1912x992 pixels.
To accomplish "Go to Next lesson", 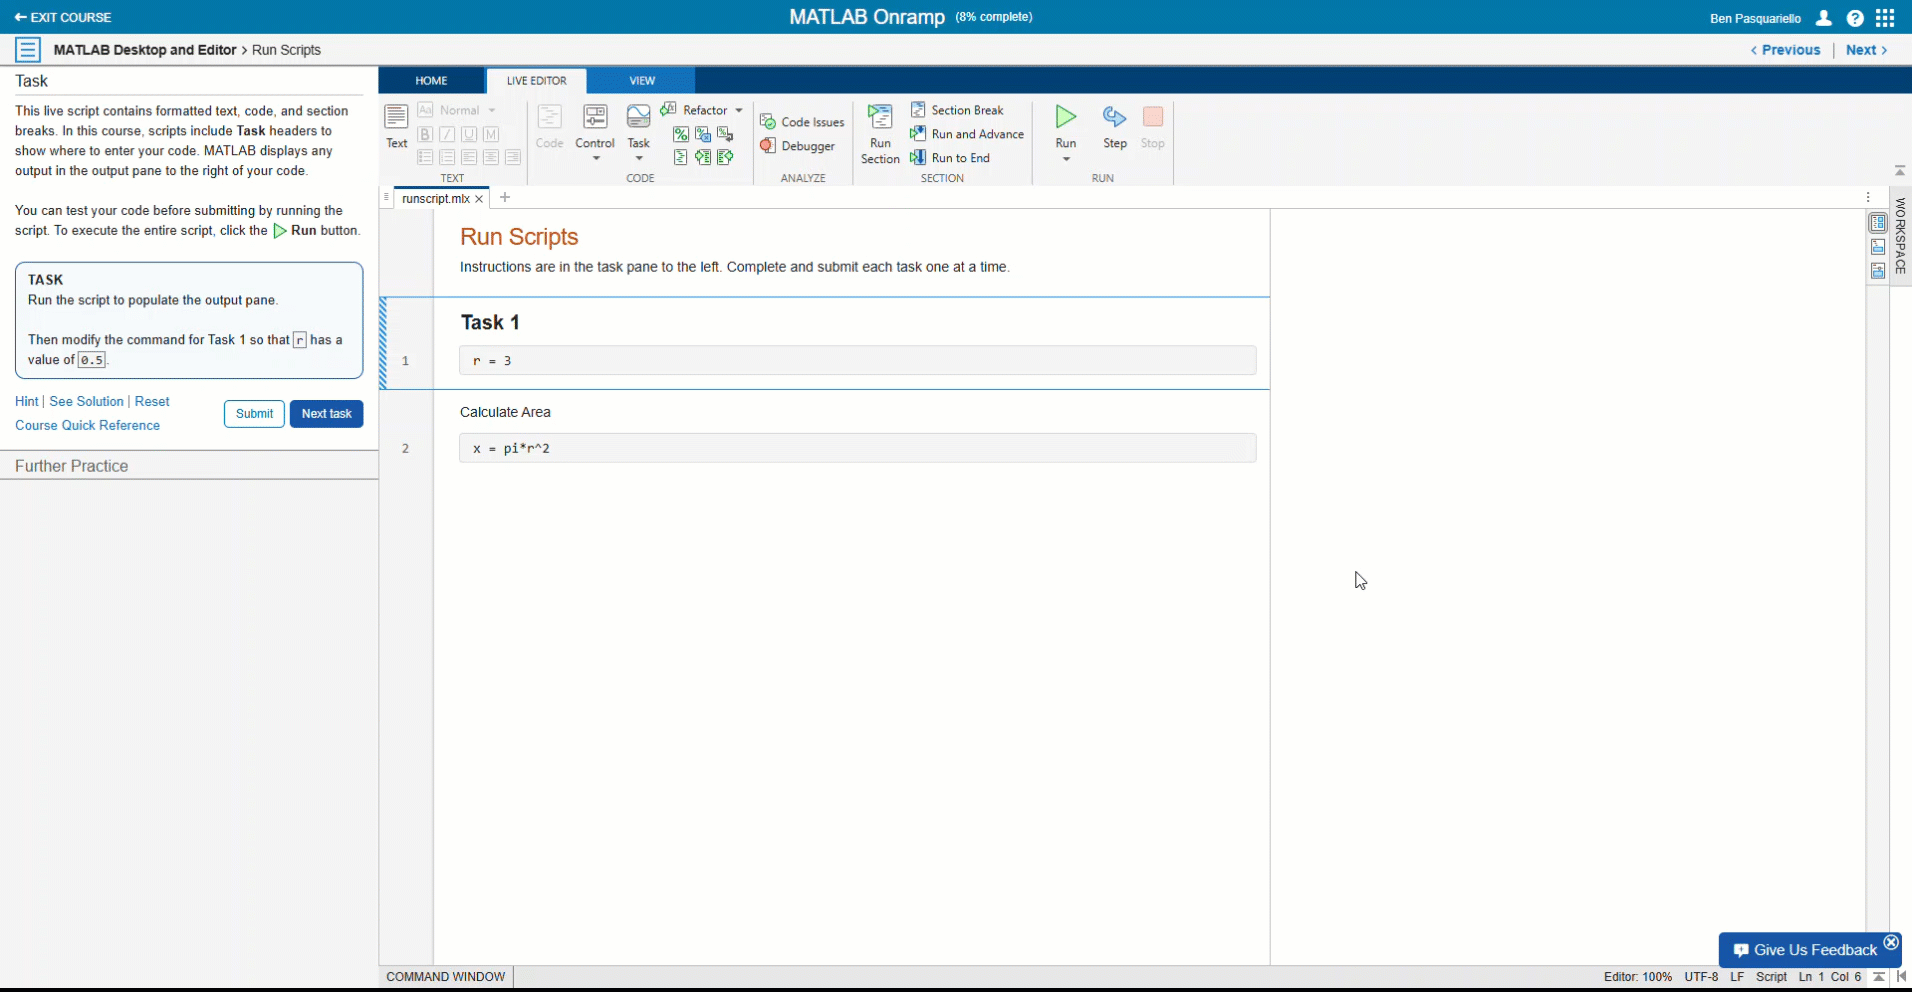I will click(x=1867, y=50).
